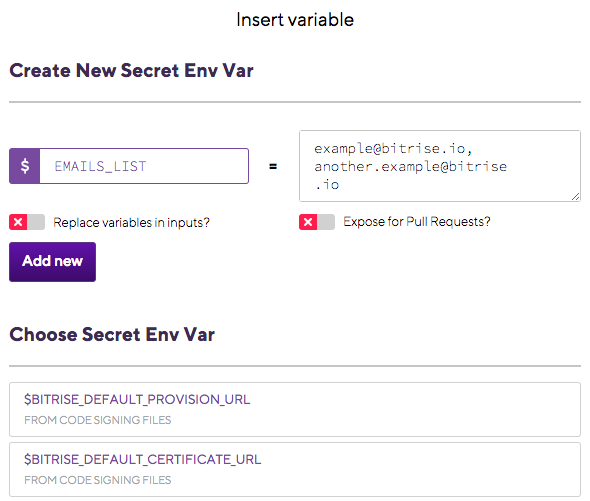Click the textarea resize grip corner
Image resolution: width=590 pixels, height=501 pixels.
(x=575, y=196)
